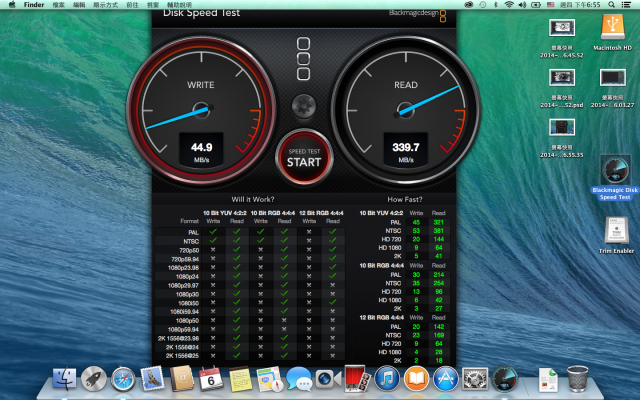Image resolution: width=640 pixels, height=400 pixels.
Task: Select the 339.7 MB/s read readout
Action: (405, 150)
